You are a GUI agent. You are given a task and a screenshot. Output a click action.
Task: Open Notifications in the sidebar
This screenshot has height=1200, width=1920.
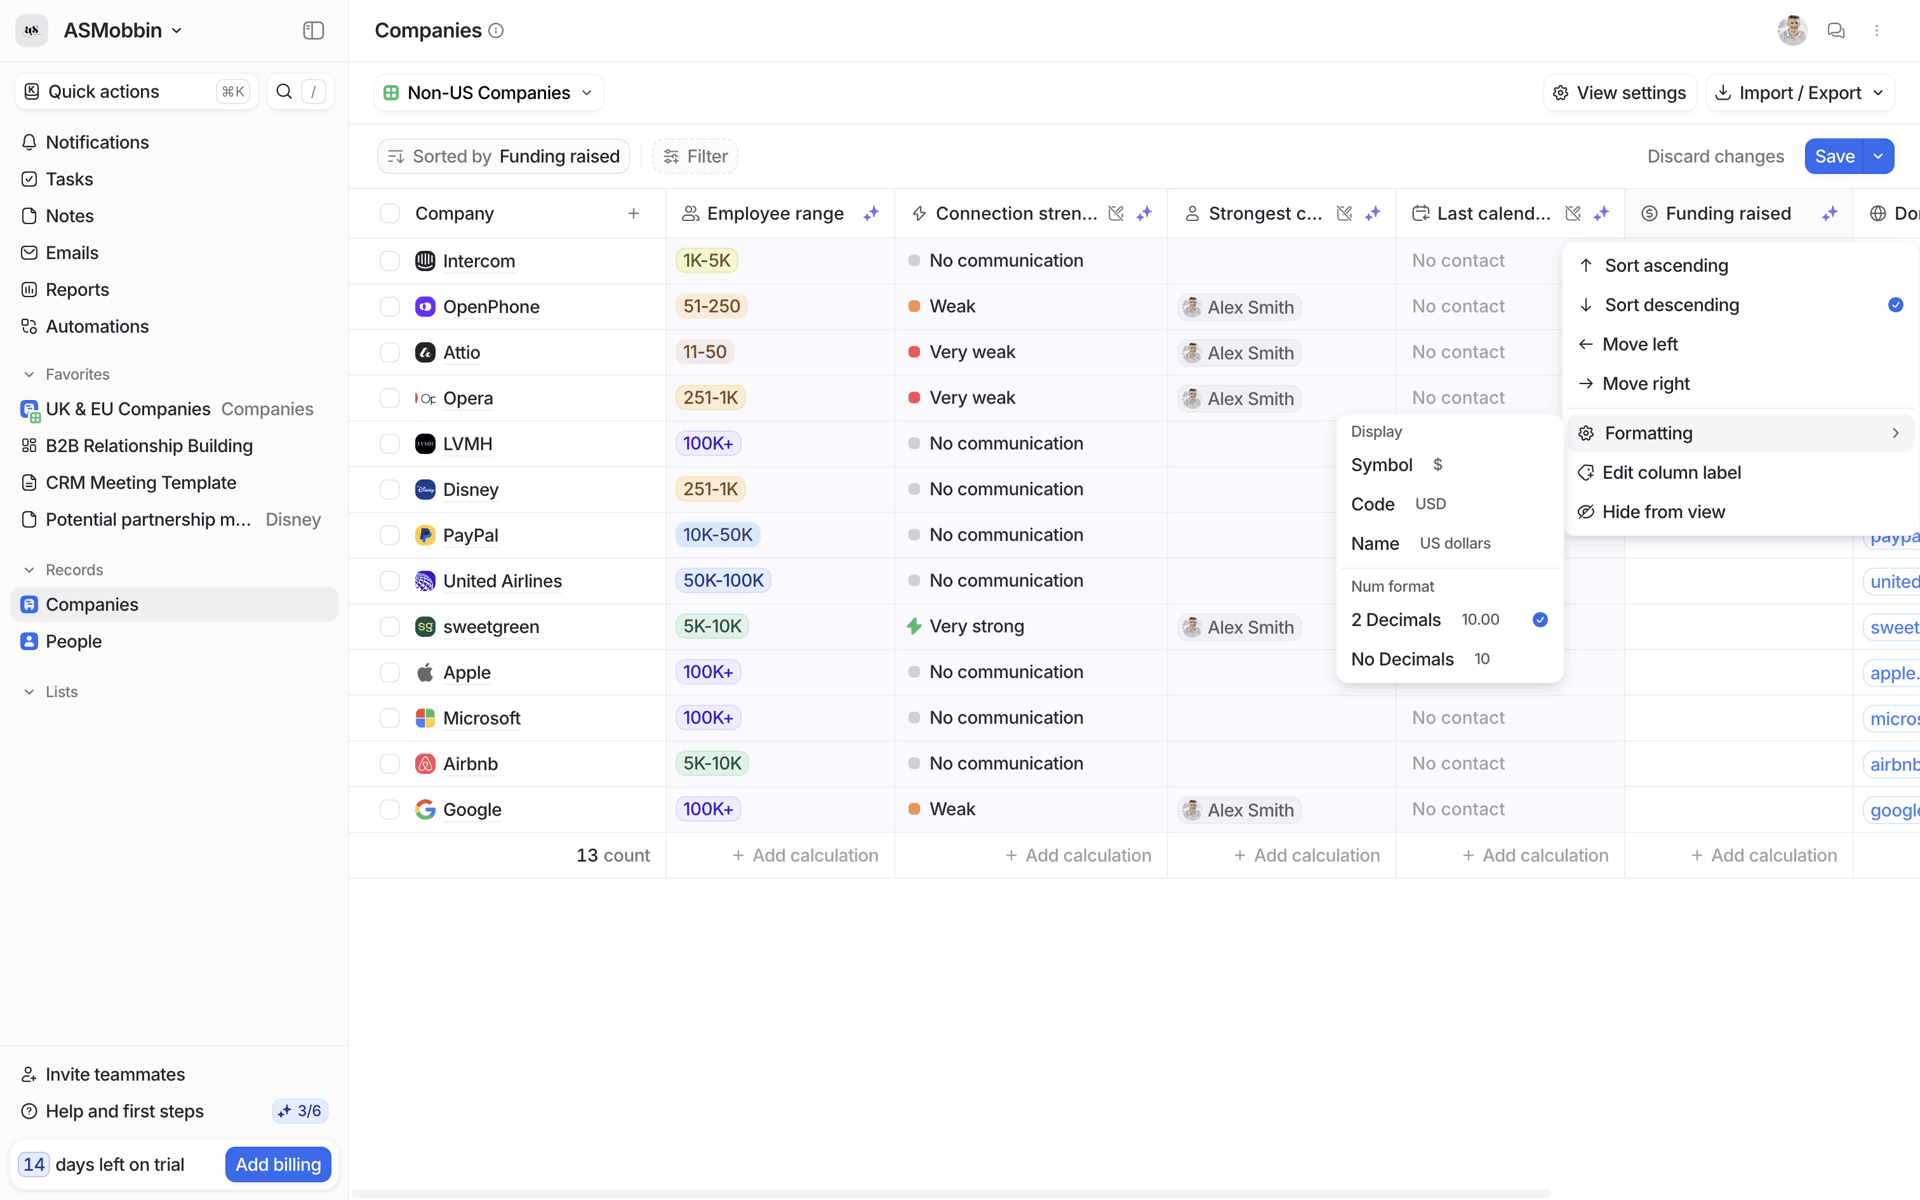174,142
